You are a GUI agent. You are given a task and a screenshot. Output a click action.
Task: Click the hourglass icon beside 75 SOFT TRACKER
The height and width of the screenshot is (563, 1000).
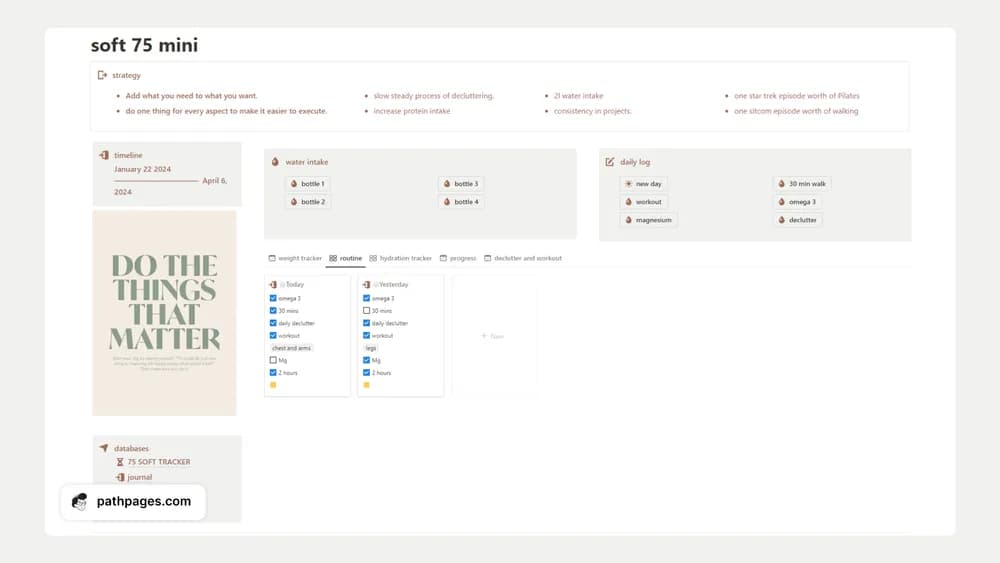click(x=120, y=462)
